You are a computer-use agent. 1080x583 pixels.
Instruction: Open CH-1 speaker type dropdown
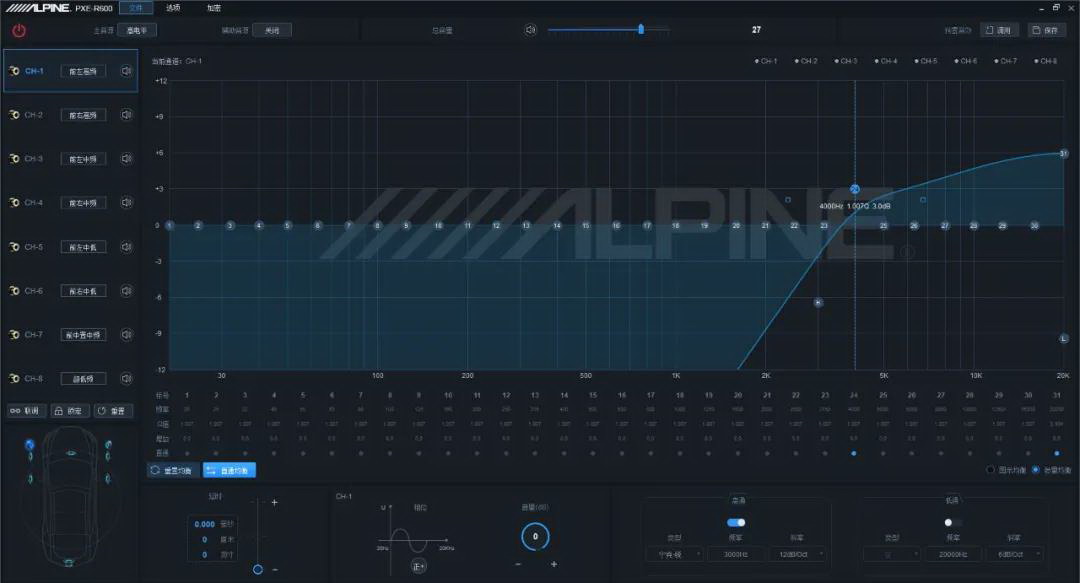coord(83,71)
